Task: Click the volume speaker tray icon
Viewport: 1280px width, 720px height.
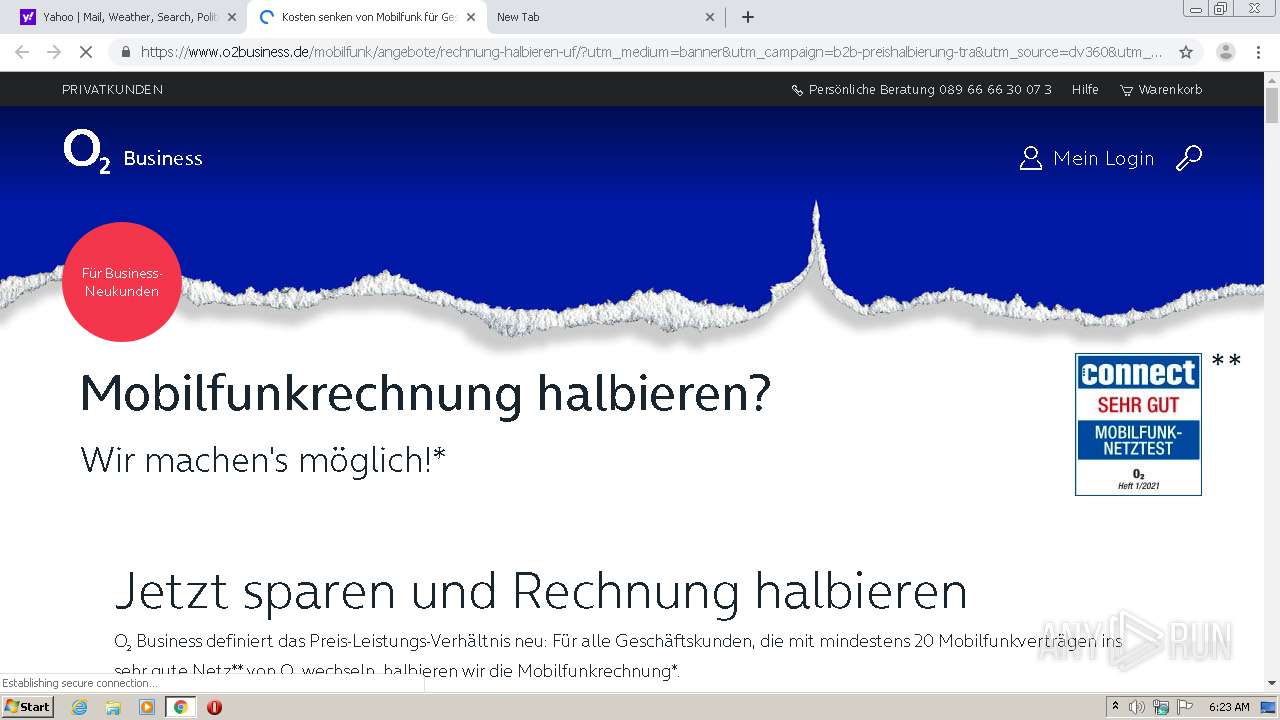Action: click(1137, 707)
